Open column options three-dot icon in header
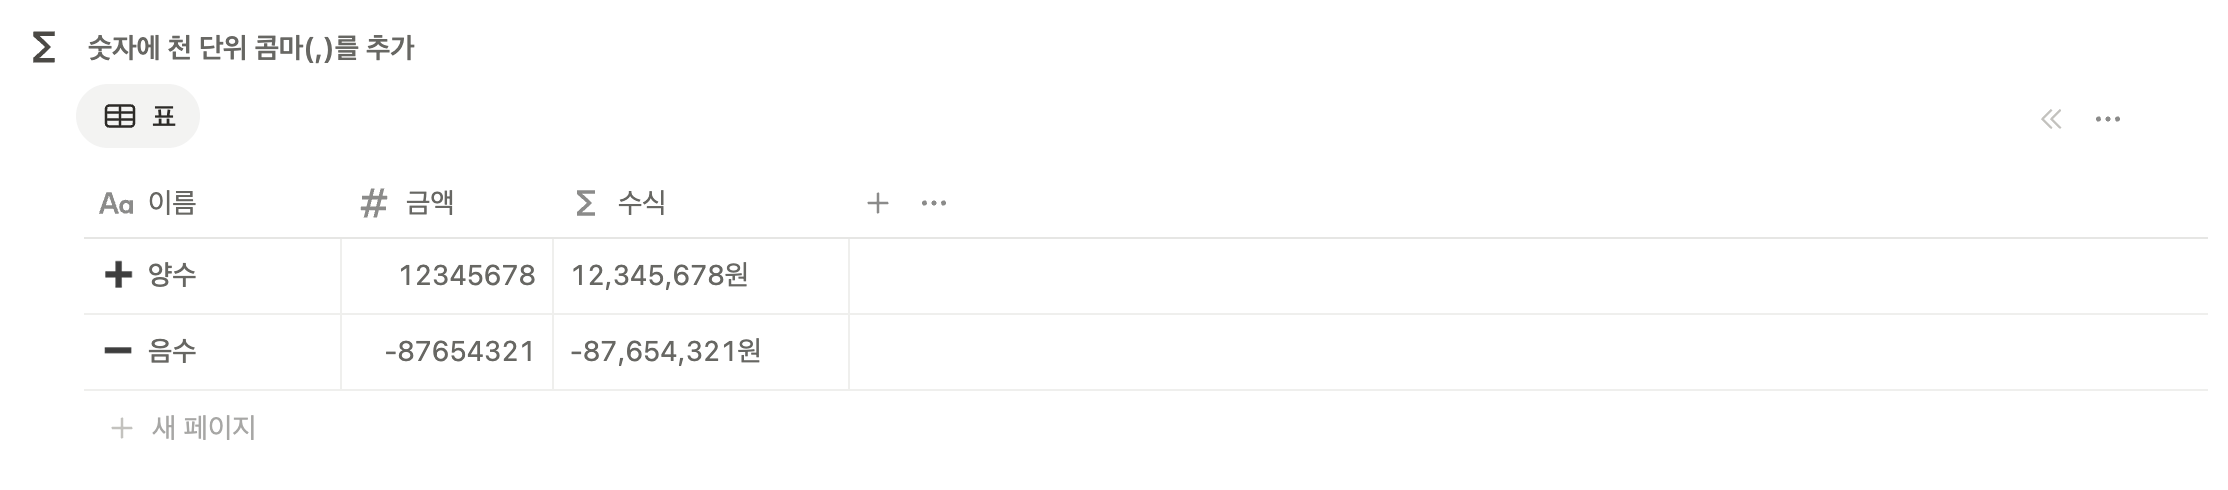Screen dimensions: 2228x490 [x=933, y=204]
